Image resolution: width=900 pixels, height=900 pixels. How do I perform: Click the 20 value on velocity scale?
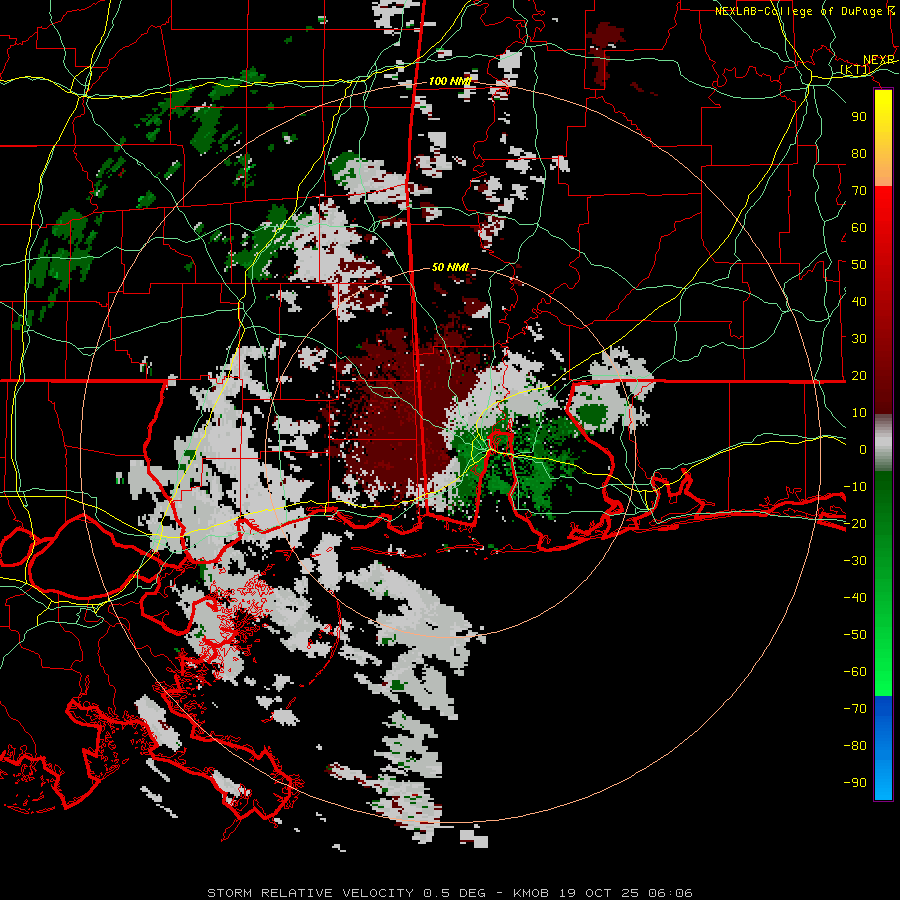(859, 375)
